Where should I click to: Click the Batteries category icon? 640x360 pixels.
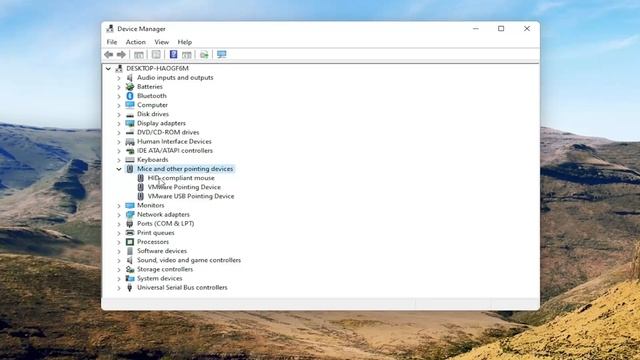click(x=130, y=87)
